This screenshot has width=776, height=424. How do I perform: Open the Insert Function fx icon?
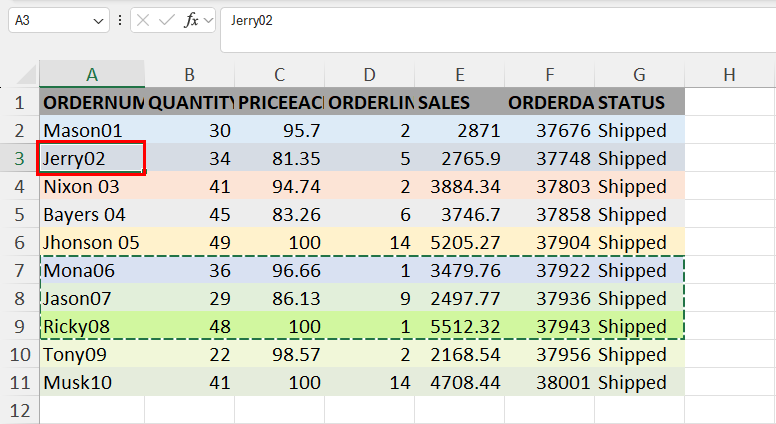coord(191,20)
